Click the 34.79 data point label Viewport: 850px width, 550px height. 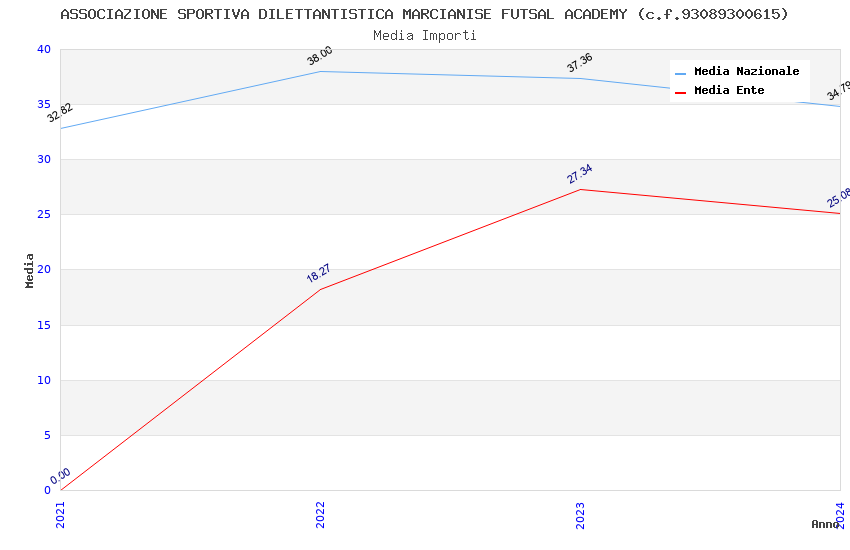(x=838, y=92)
